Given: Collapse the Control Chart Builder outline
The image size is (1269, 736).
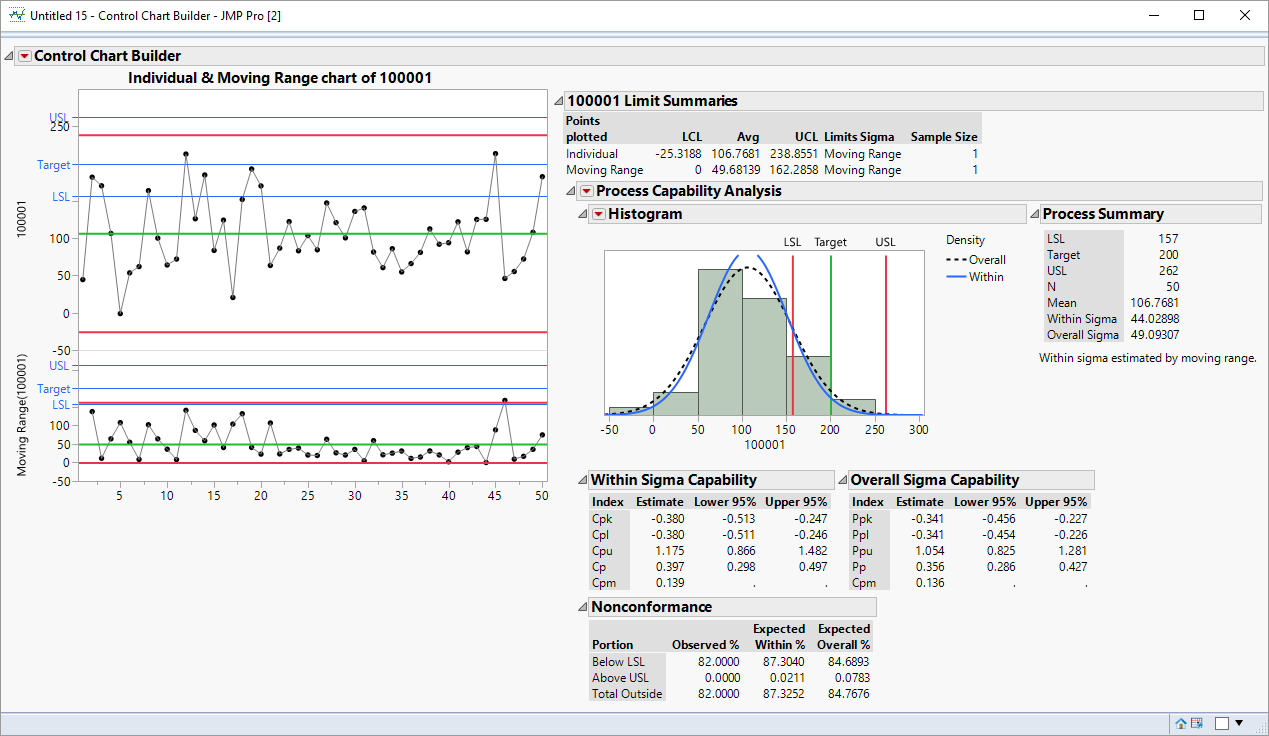Looking at the screenshot, I should click(x=10, y=56).
